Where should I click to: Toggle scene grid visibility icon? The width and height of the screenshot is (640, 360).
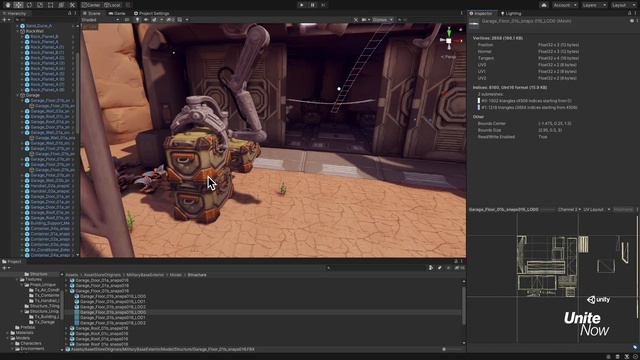(x=180, y=20)
